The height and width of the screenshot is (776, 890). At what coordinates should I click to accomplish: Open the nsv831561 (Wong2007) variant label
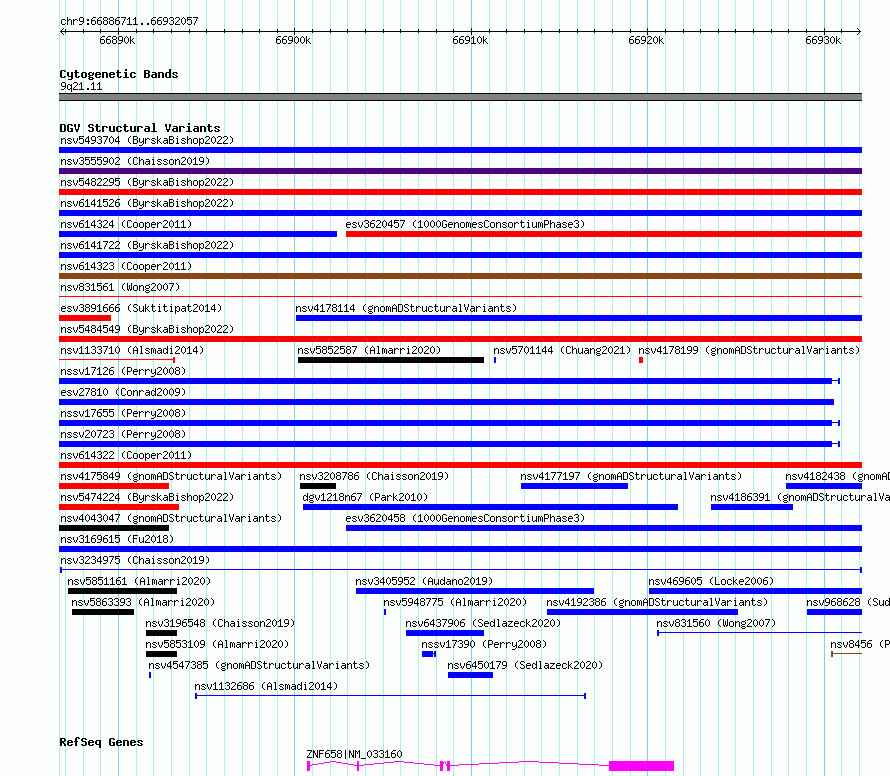click(120, 287)
